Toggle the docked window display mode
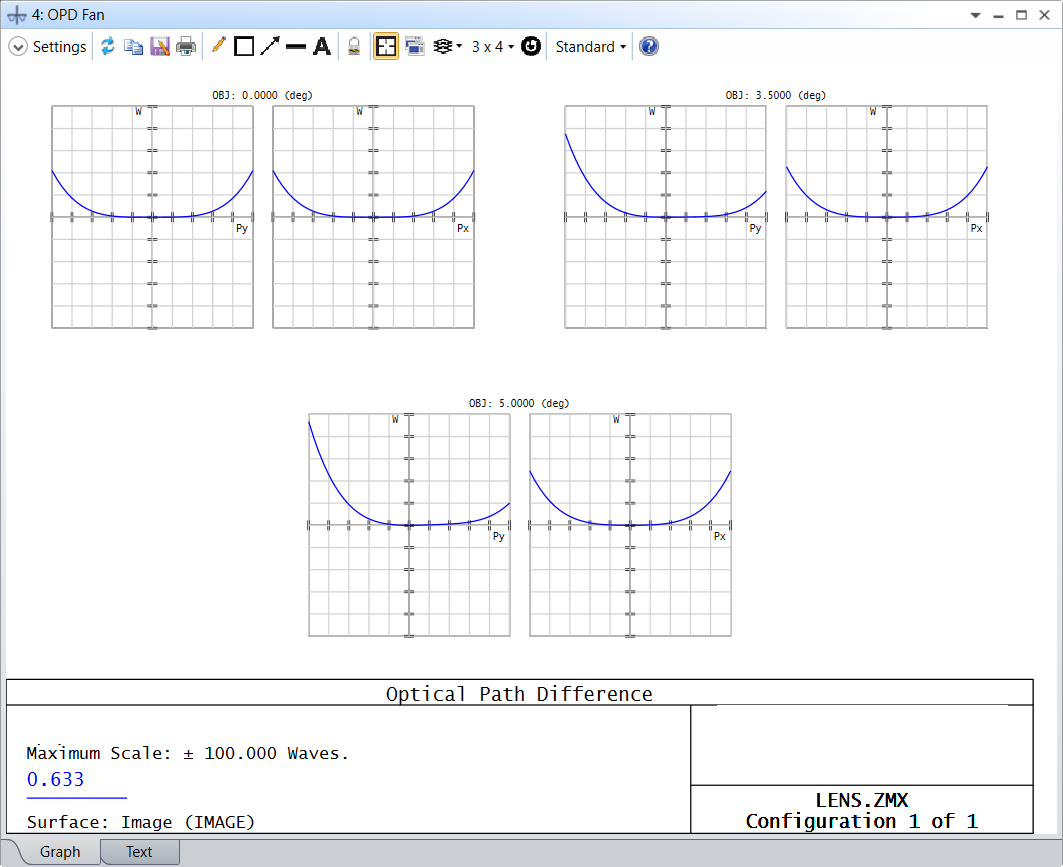 (x=414, y=46)
